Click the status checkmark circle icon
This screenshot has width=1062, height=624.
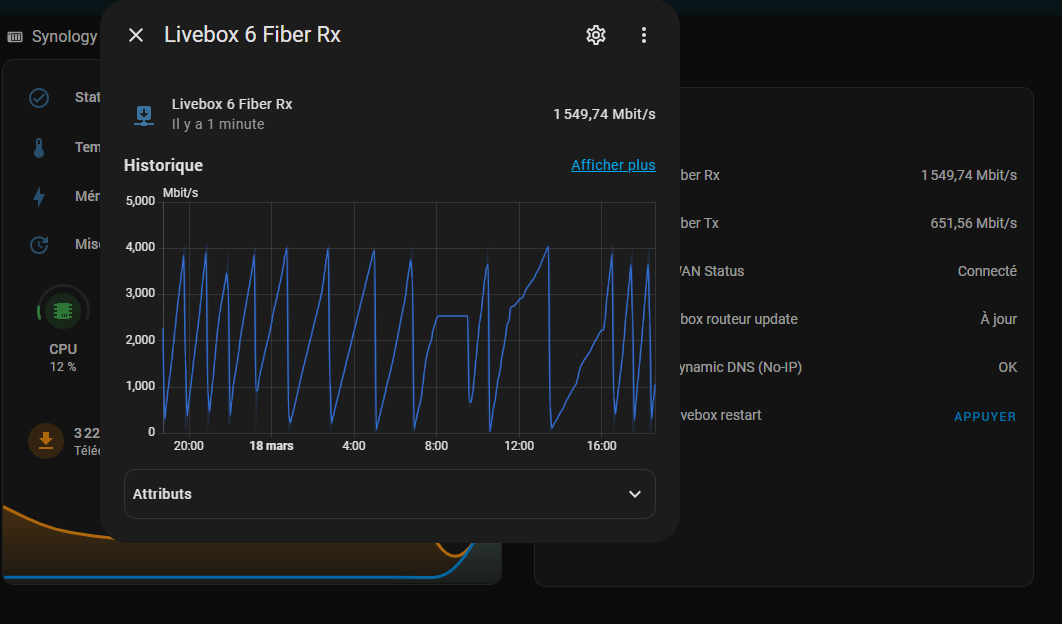coord(39,98)
